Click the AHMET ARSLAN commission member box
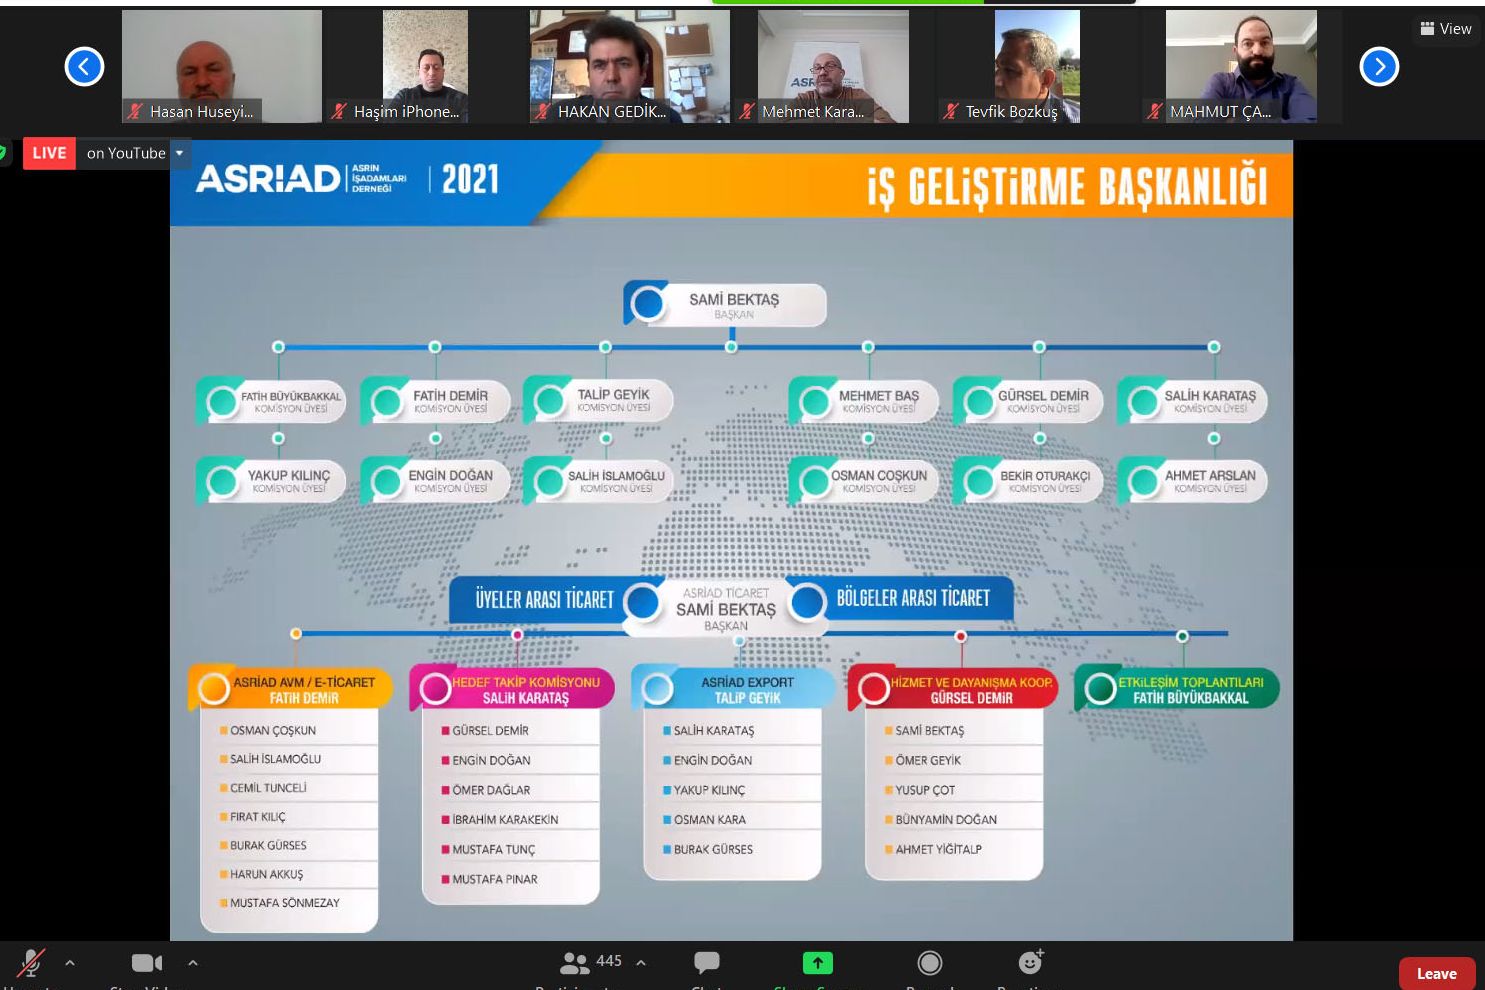1485x990 pixels. click(1192, 481)
